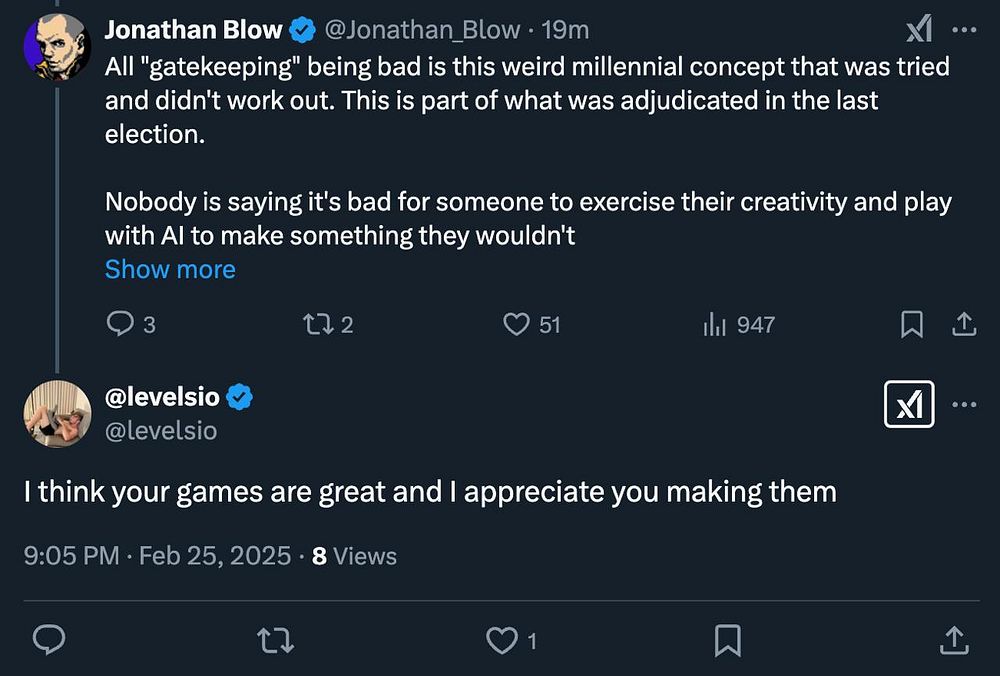This screenshot has width=1000, height=676.
Task: Expand post text with Show more
Action: point(170,270)
